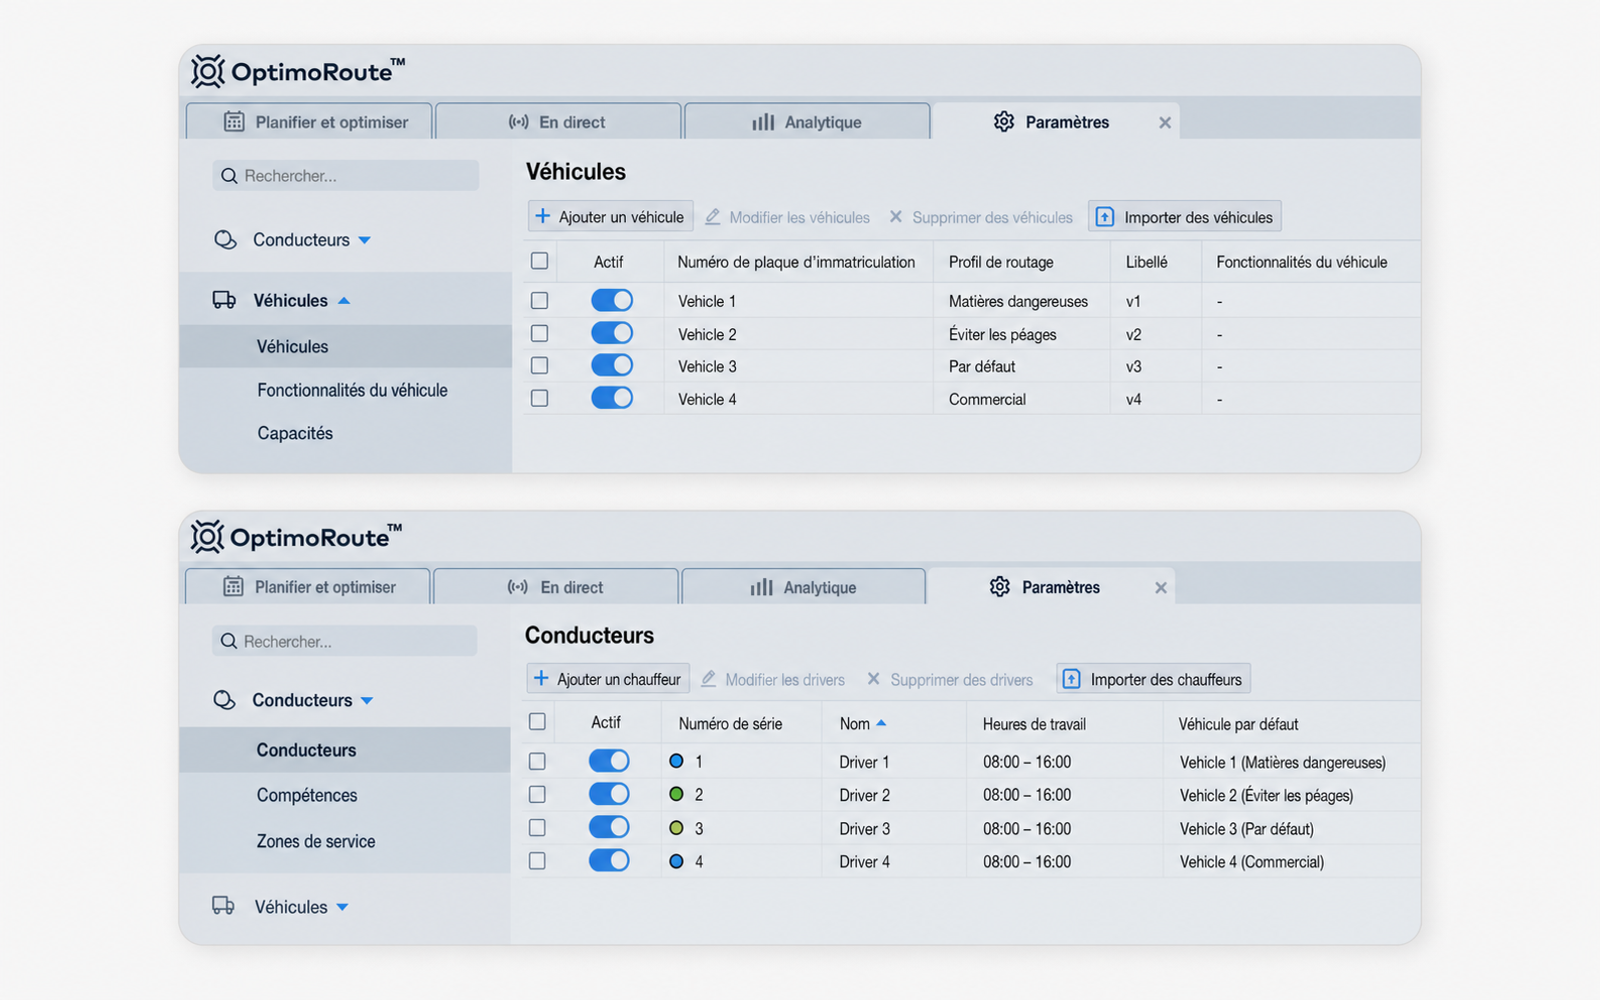Check the box for the Vehicle 2 row
This screenshot has height=1000, width=1600.
pos(540,333)
